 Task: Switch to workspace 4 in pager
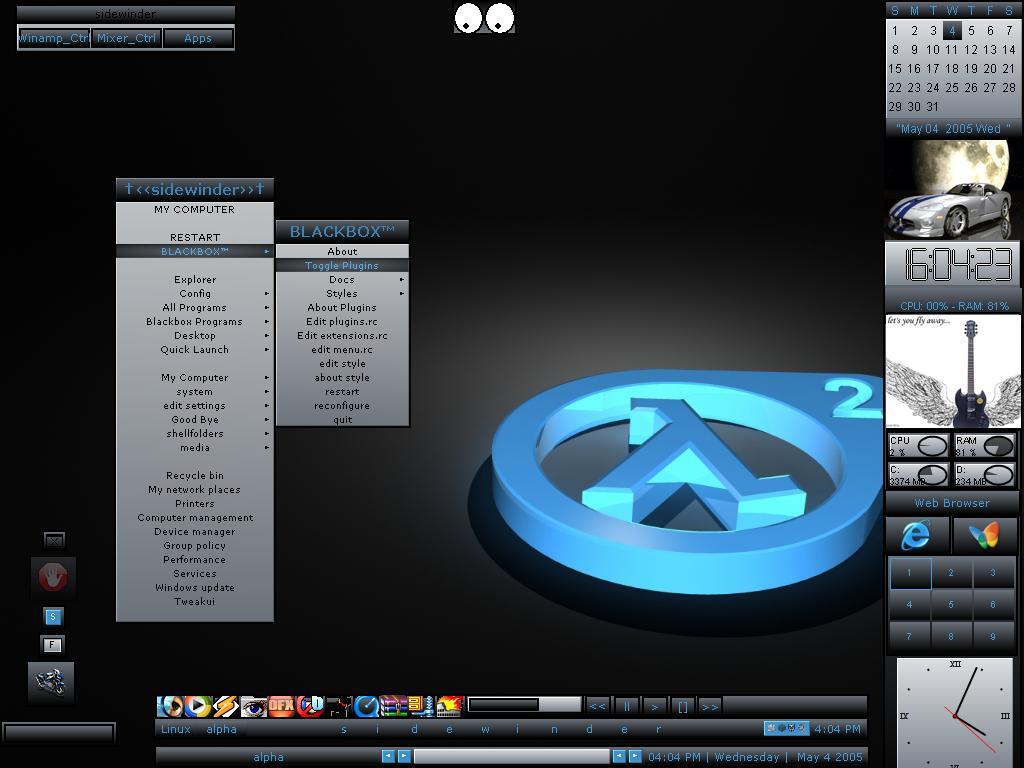pos(909,605)
